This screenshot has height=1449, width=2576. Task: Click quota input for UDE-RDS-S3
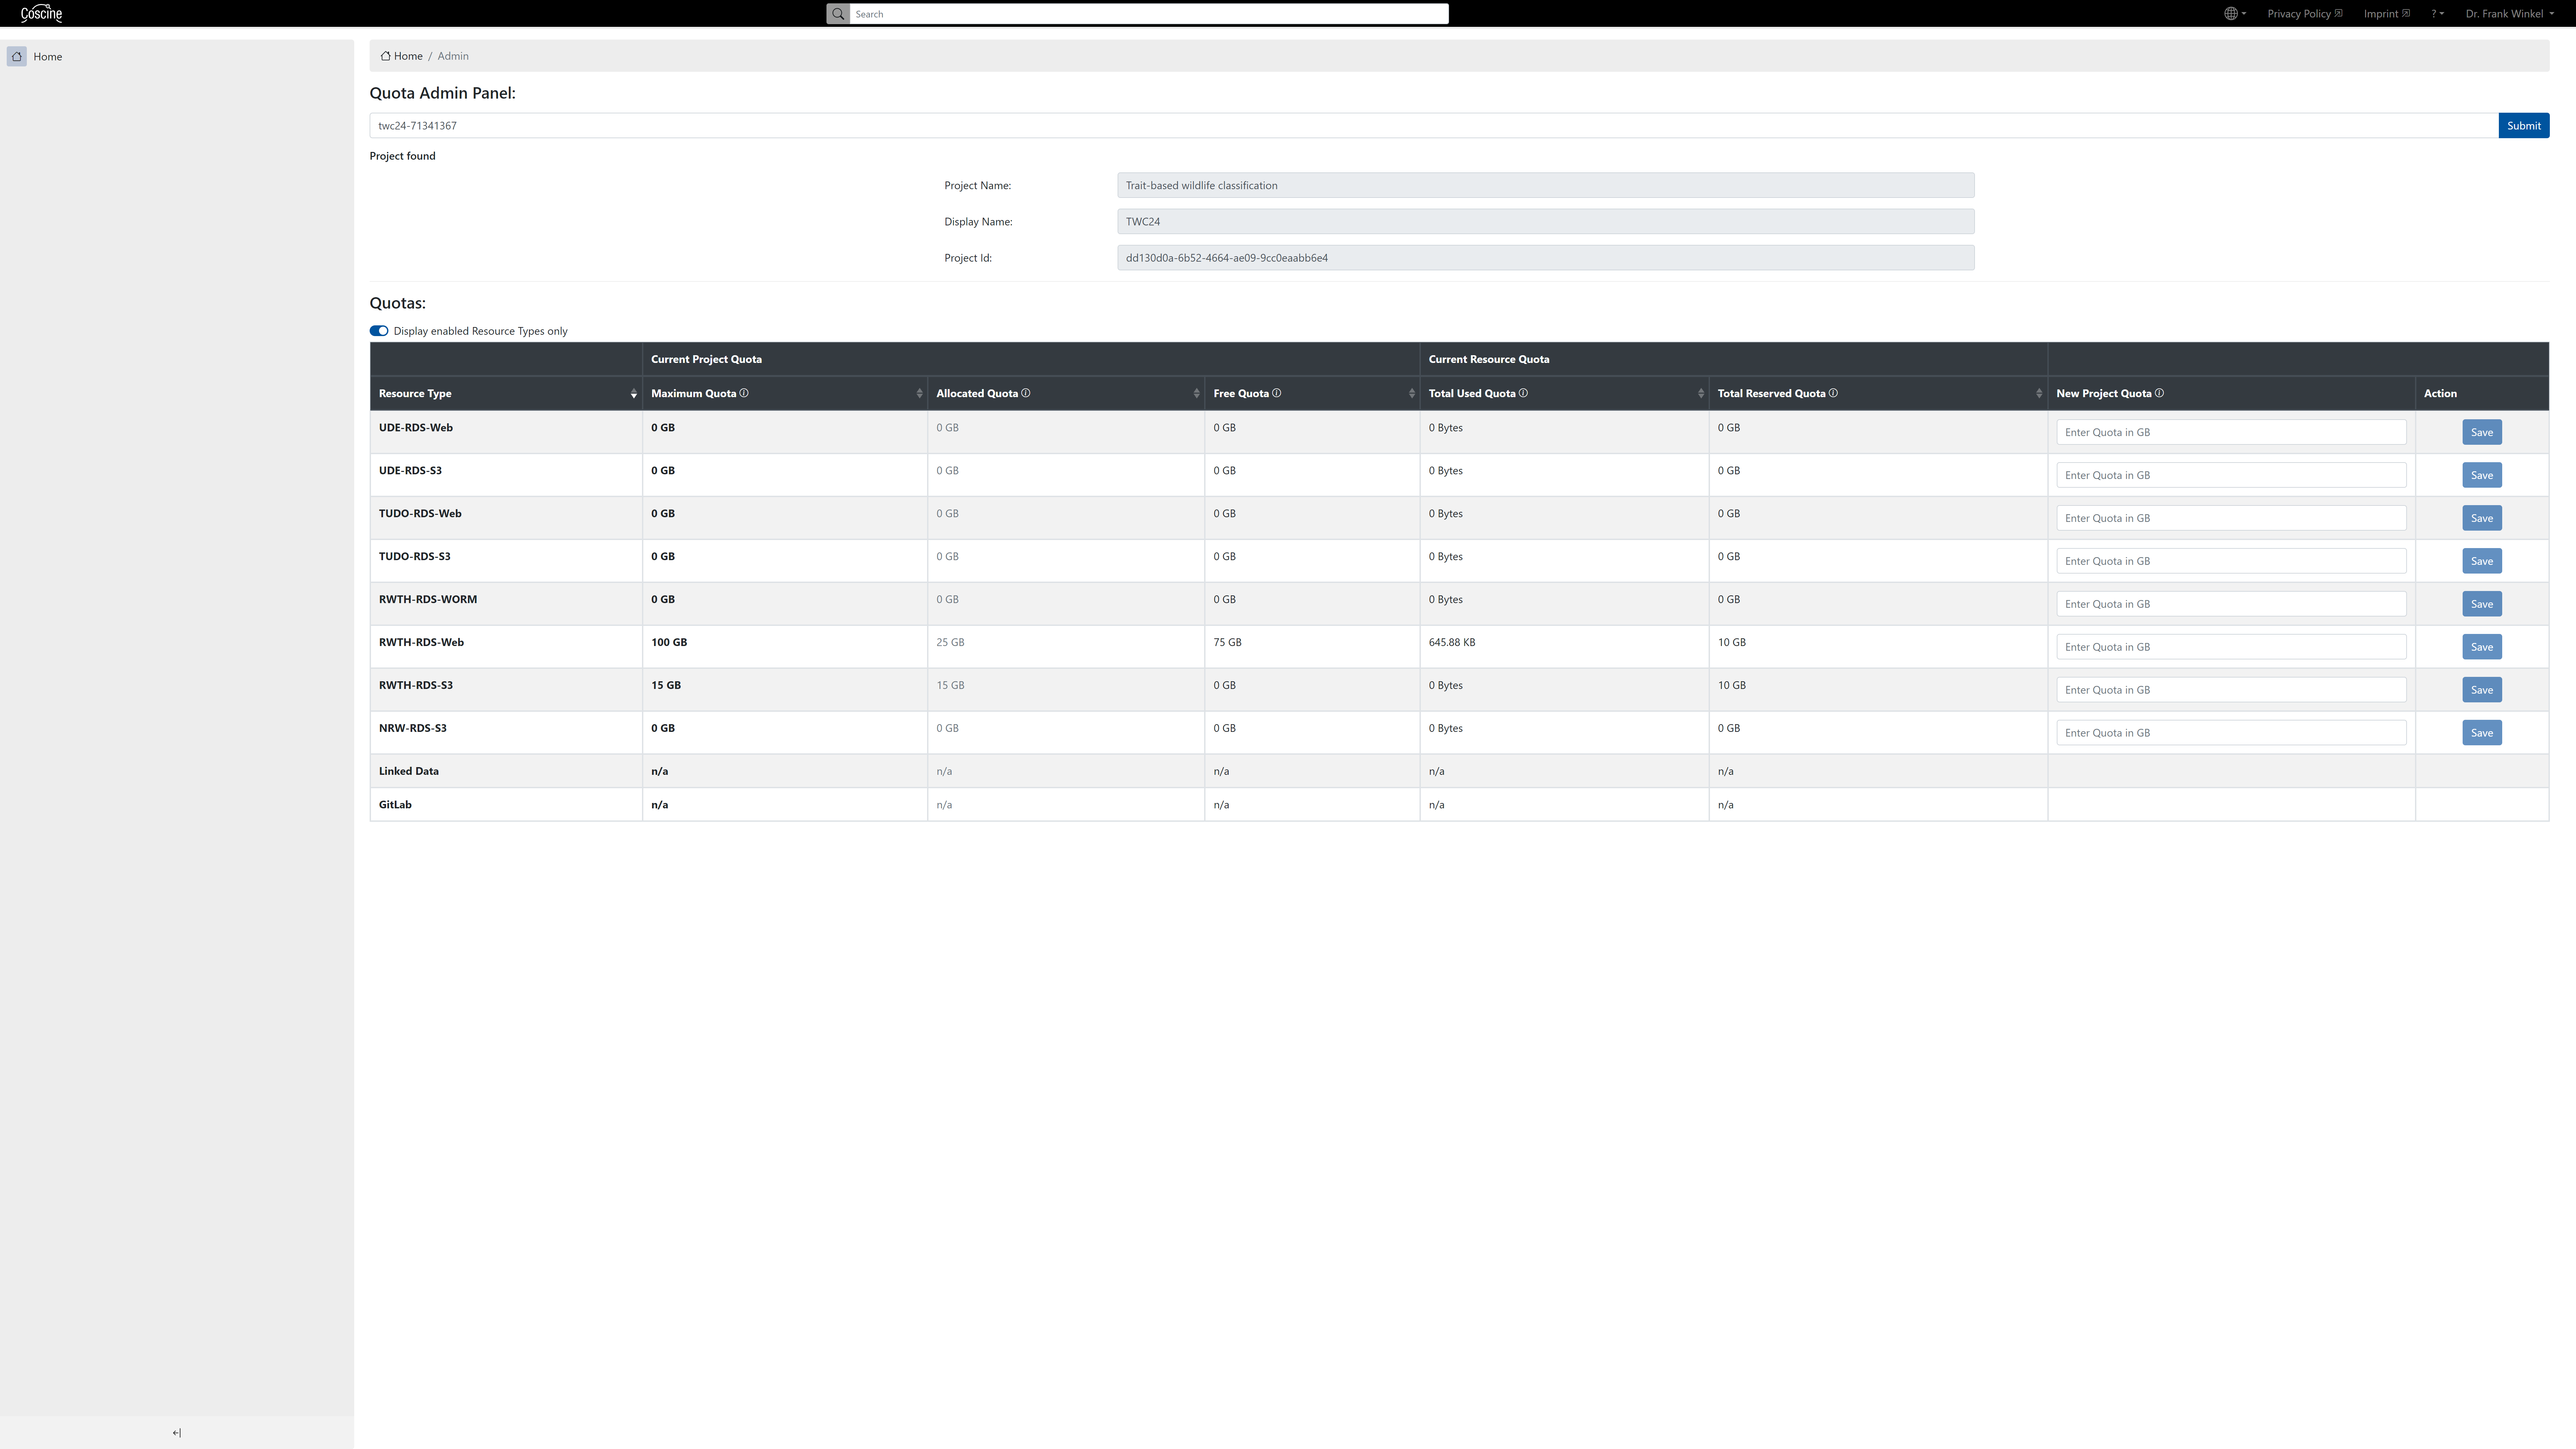click(2231, 475)
